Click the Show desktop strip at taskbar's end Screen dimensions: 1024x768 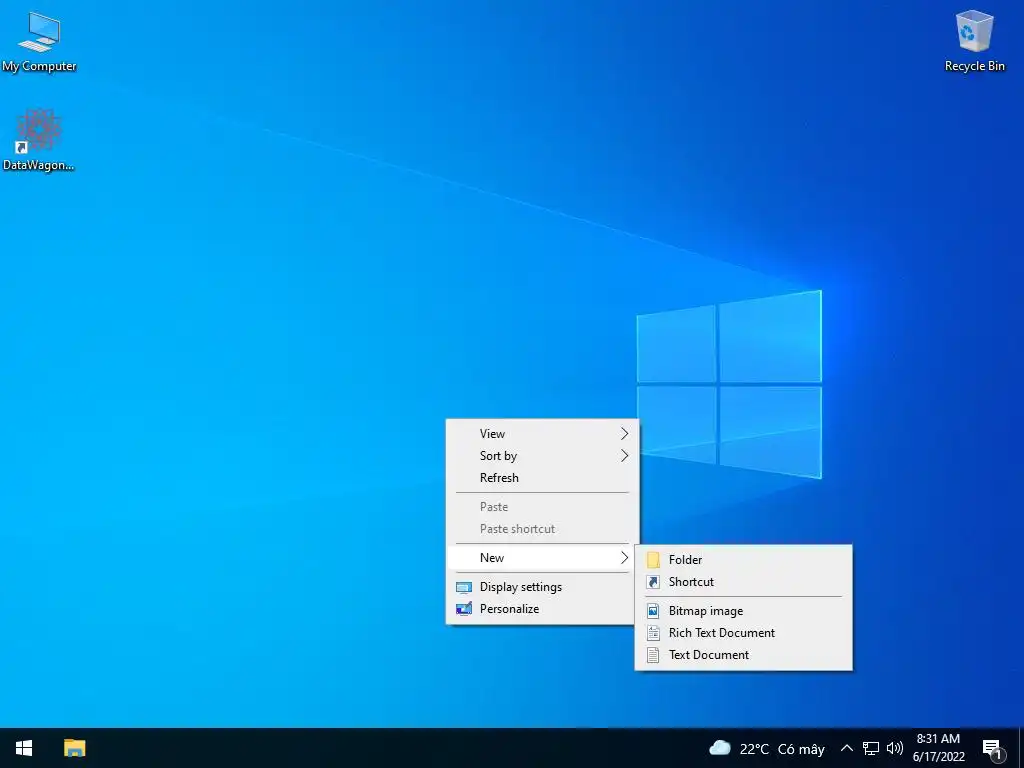click(1021, 748)
